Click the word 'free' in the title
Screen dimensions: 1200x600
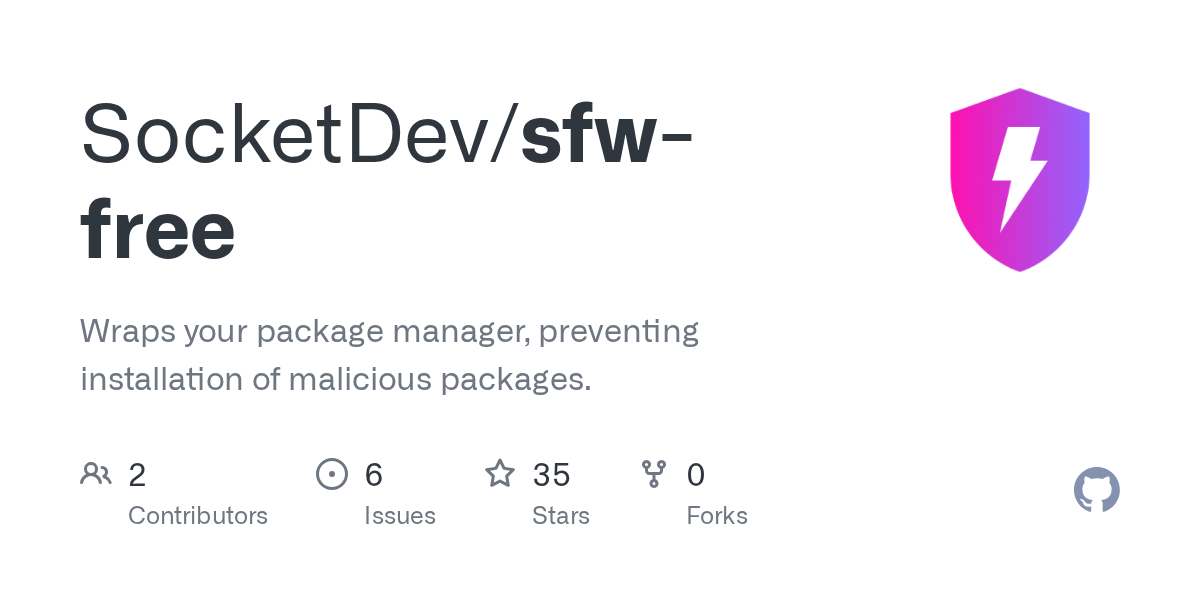tap(158, 232)
